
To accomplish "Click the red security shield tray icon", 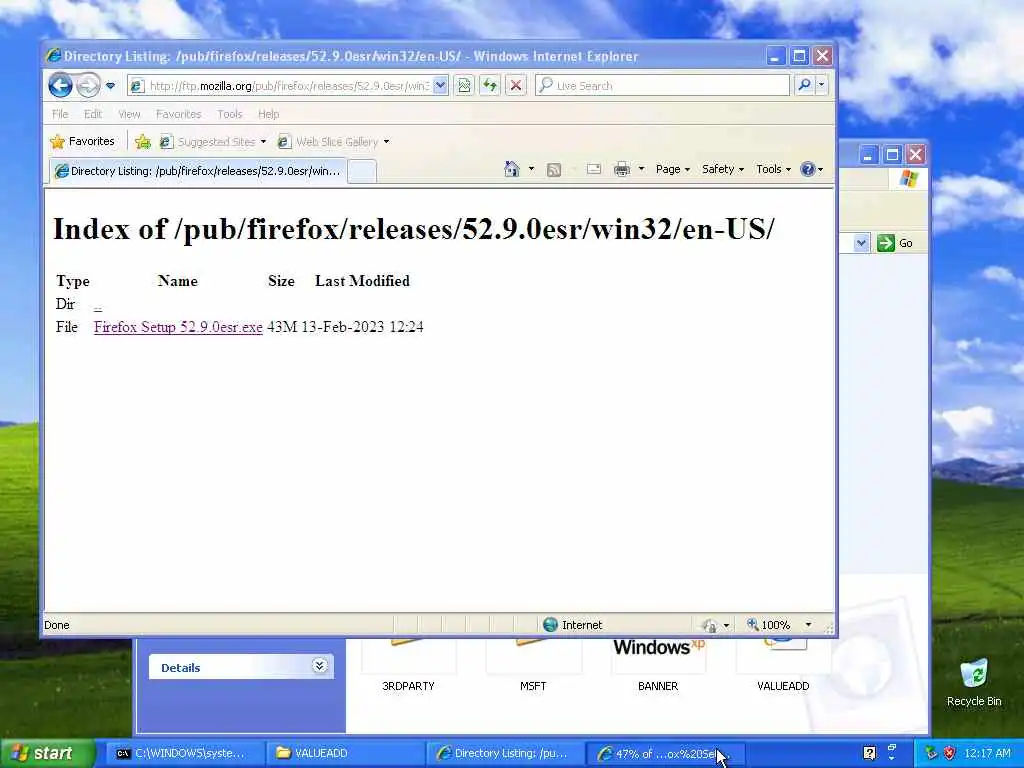I will pos(950,753).
